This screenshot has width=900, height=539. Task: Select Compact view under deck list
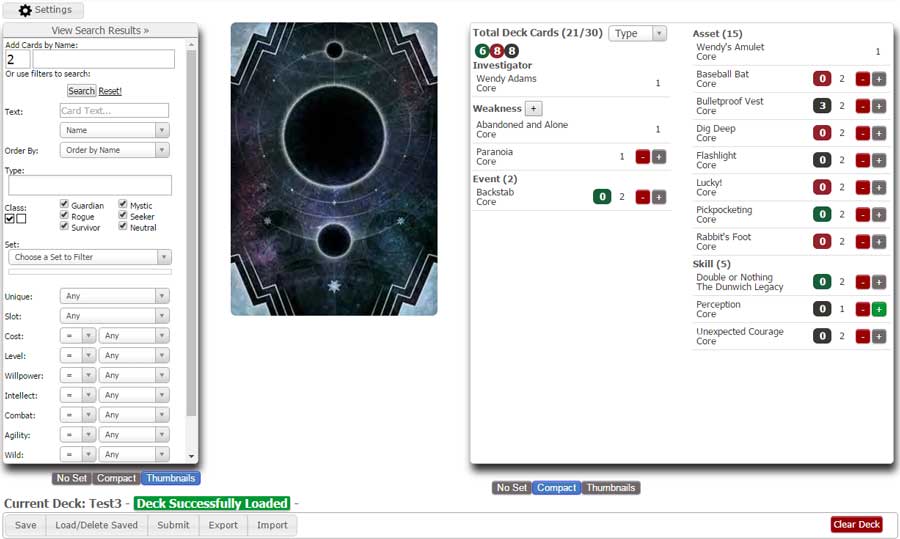pyautogui.click(x=557, y=488)
